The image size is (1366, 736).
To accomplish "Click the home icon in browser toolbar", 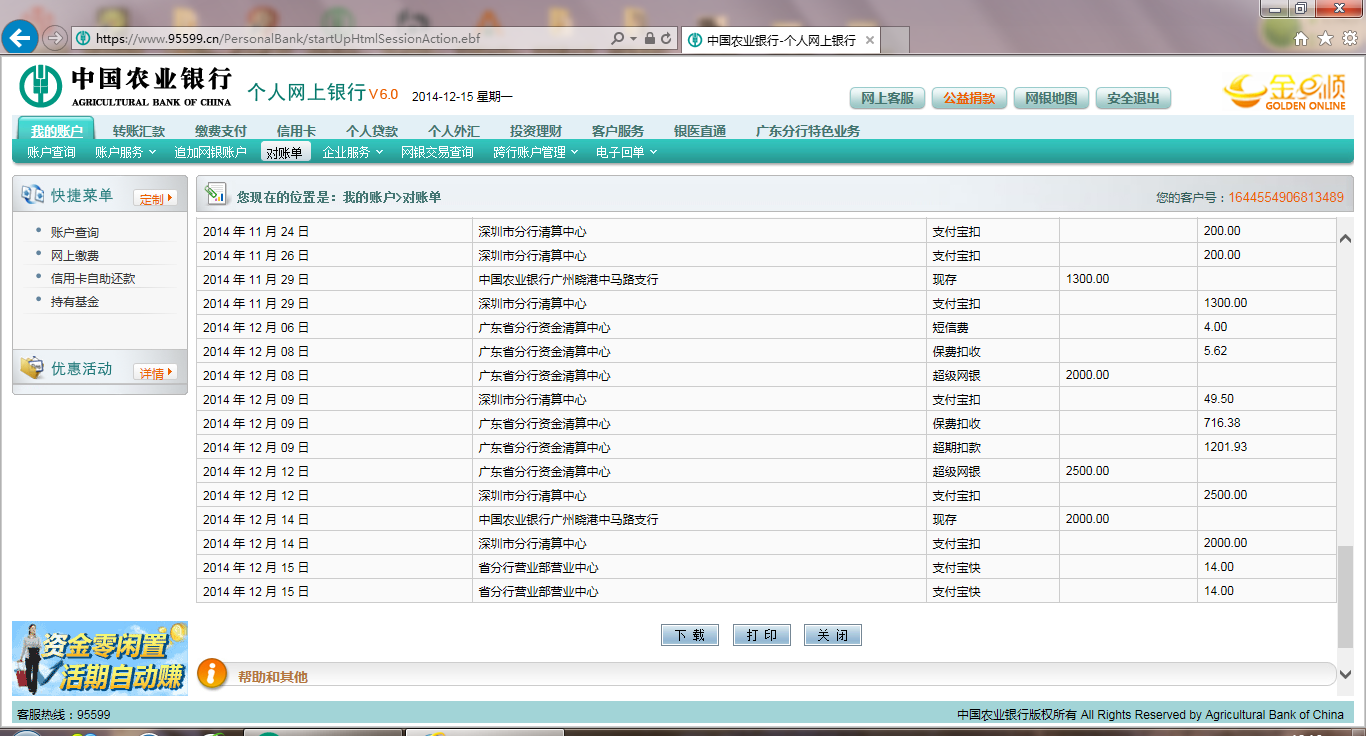I will click(x=1301, y=39).
